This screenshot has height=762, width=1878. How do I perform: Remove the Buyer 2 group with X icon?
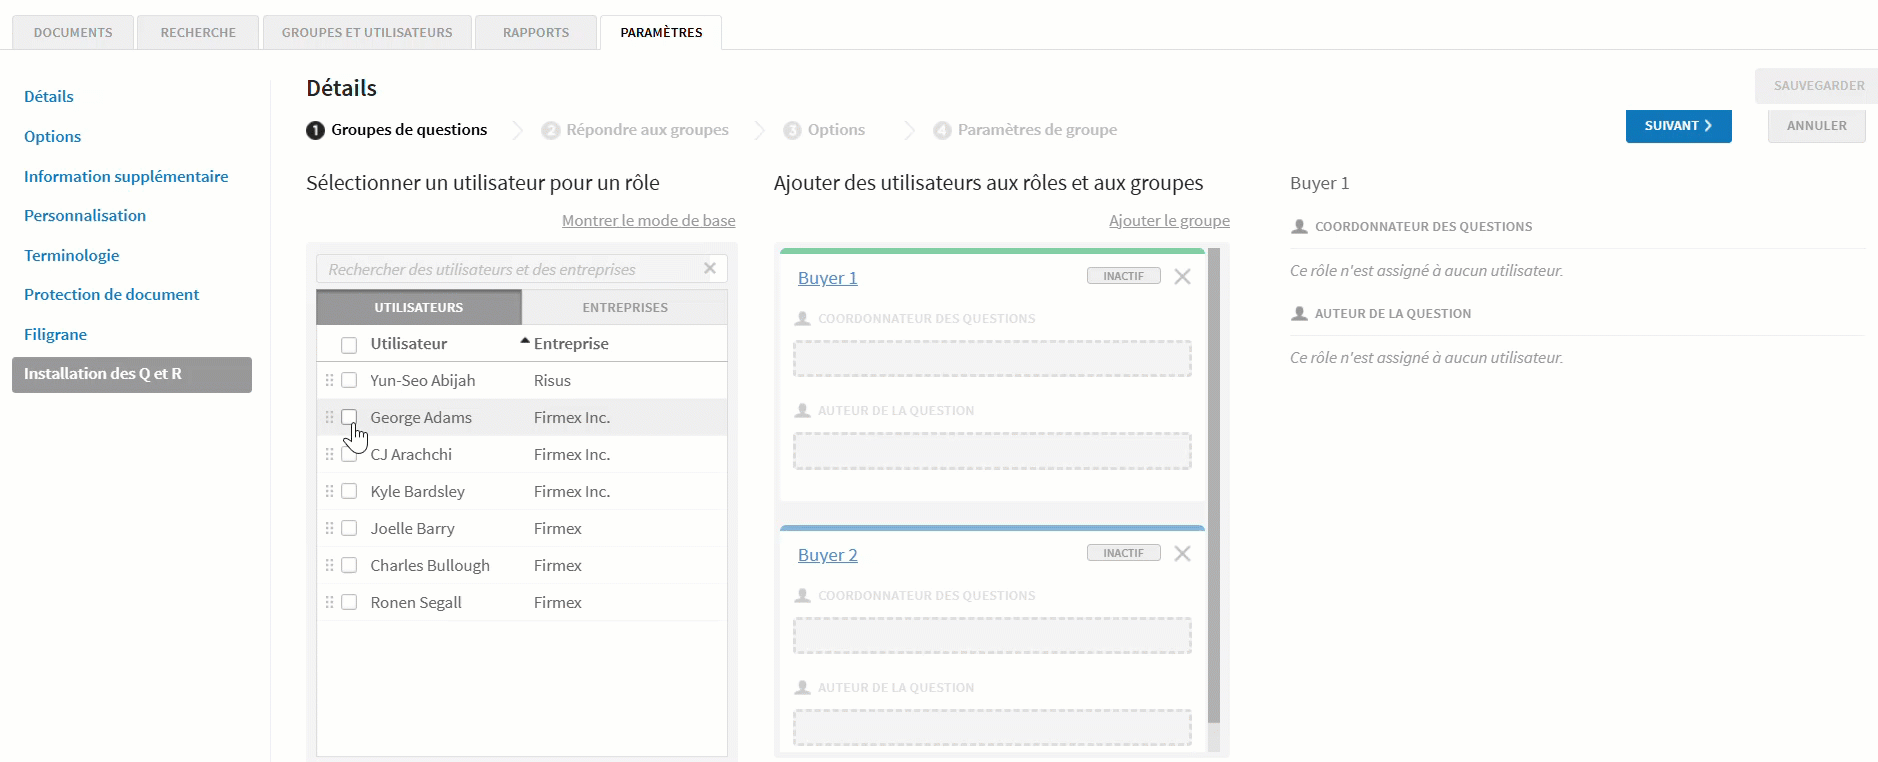(1182, 554)
